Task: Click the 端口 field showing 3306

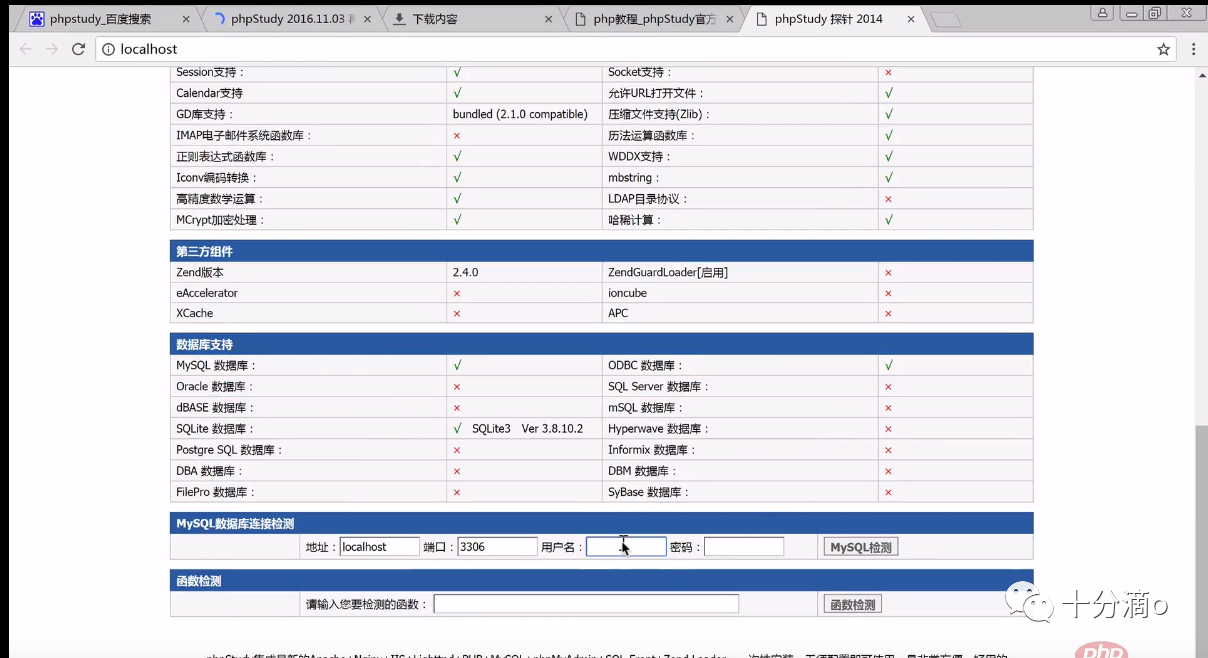Action: pyautogui.click(x=497, y=547)
